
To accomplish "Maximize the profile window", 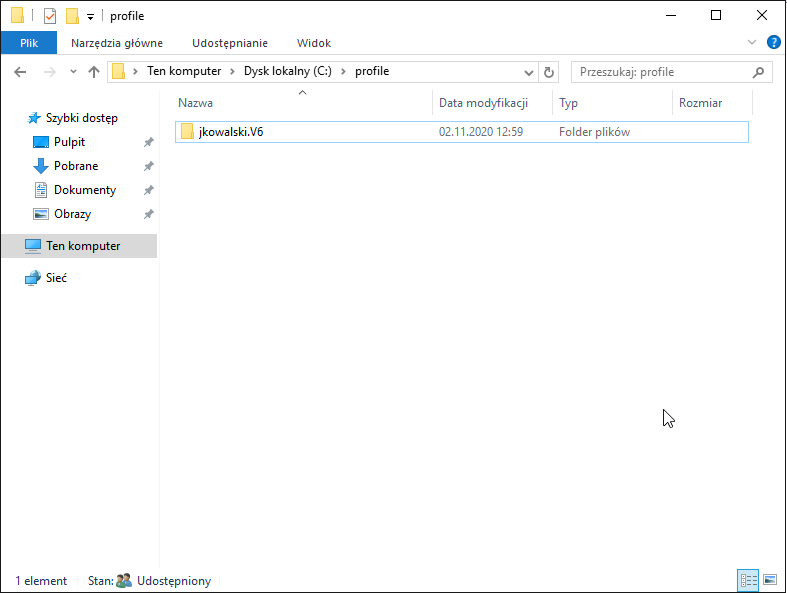I will click(716, 16).
